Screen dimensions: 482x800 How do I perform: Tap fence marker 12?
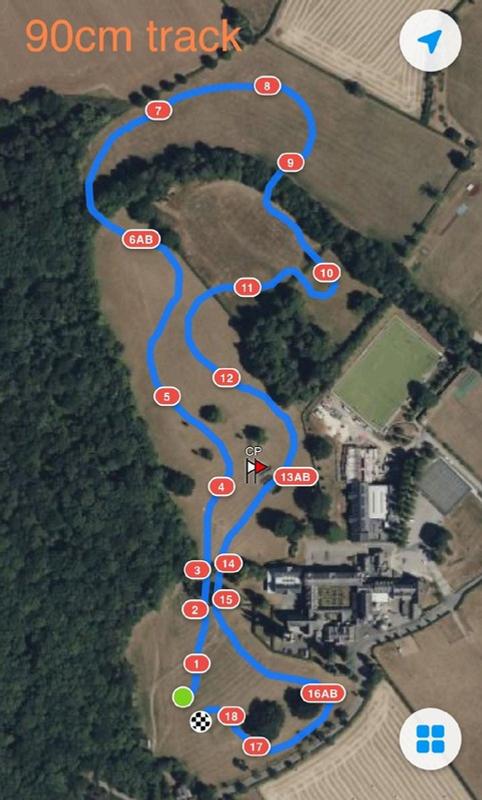[226, 378]
